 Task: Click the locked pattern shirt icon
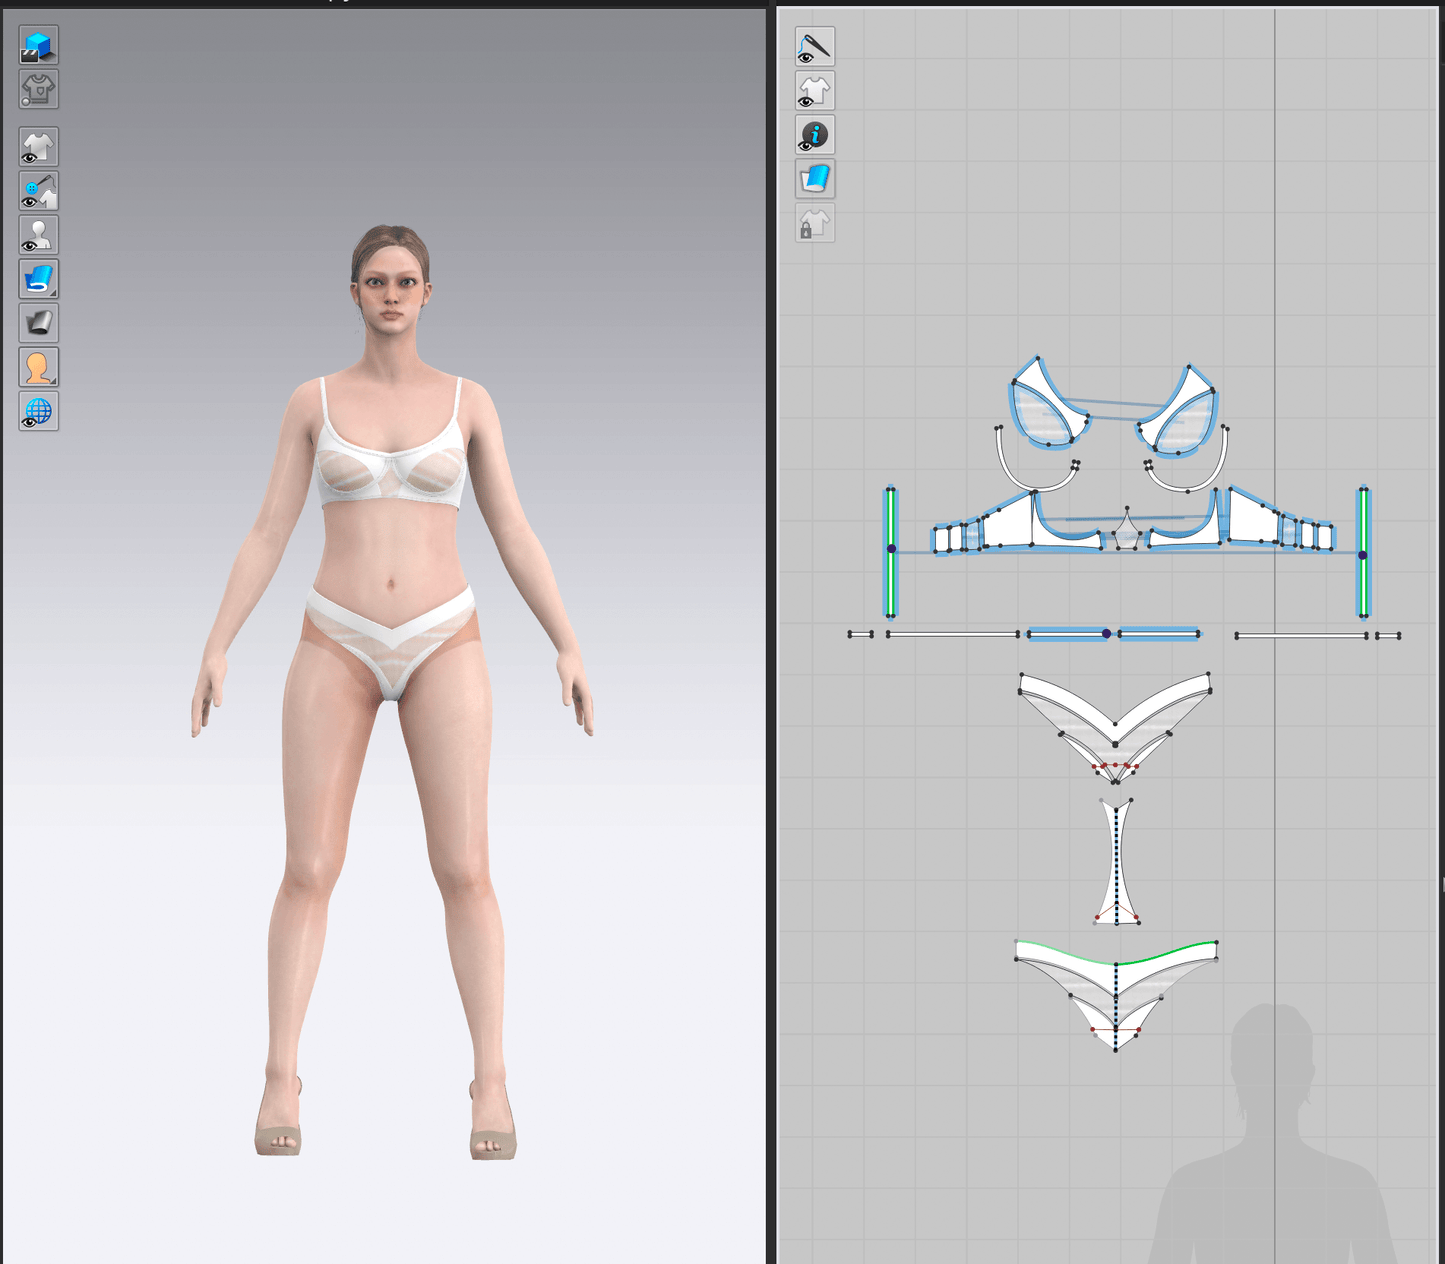click(x=815, y=223)
